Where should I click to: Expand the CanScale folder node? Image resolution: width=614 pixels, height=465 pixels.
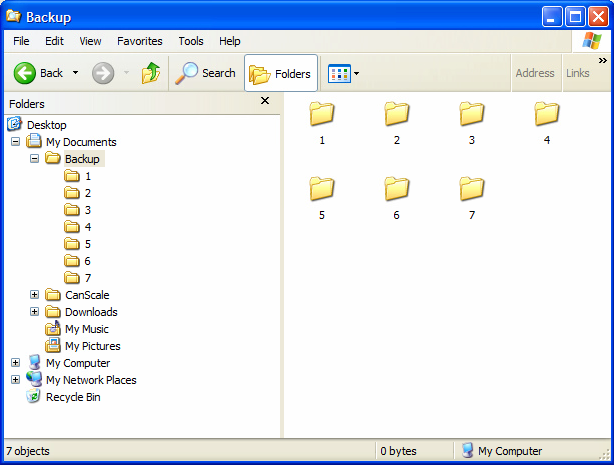(x=34, y=295)
